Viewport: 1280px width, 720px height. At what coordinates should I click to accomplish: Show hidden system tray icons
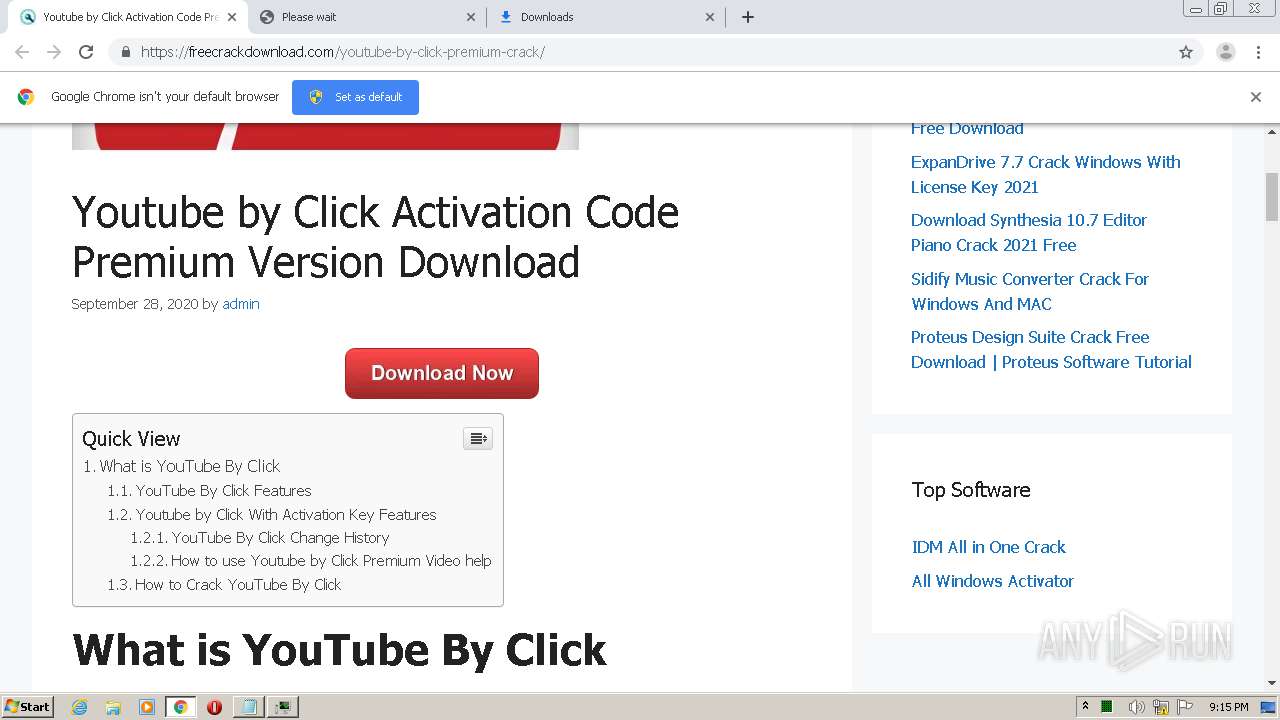[x=1085, y=706]
